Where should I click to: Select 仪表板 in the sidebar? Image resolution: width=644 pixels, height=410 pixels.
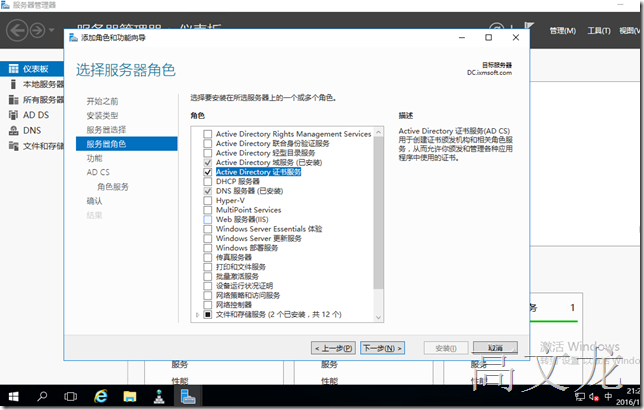32,69
